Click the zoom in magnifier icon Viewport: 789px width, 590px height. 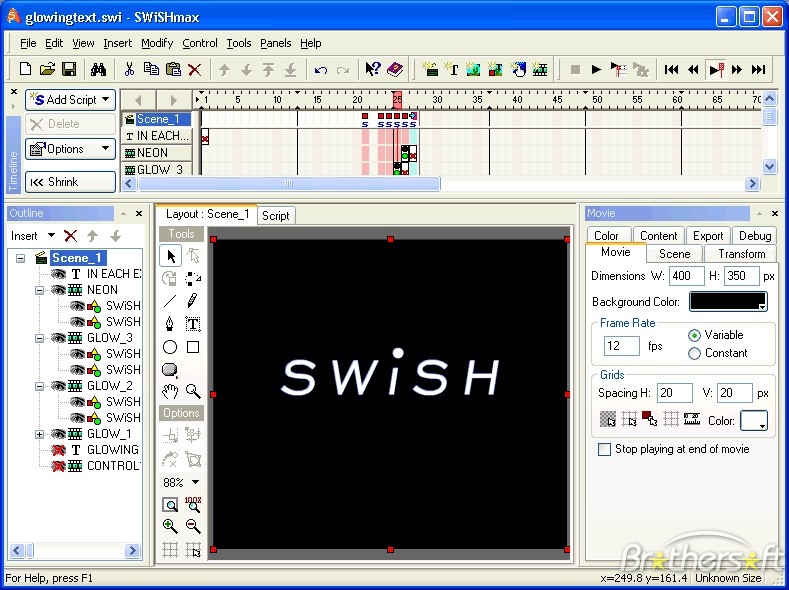170,526
